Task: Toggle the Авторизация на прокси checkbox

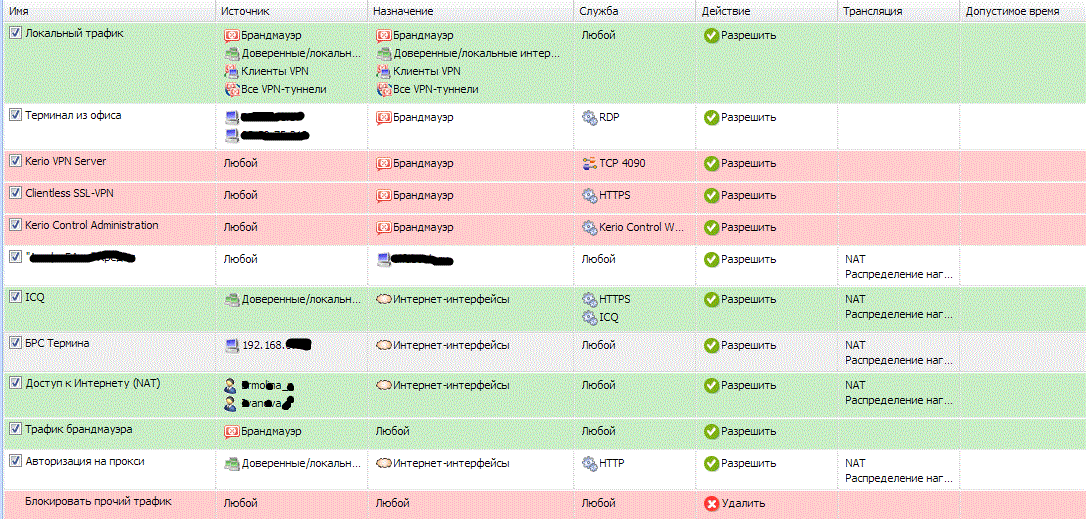Action: pyautogui.click(x=15, y=460)
